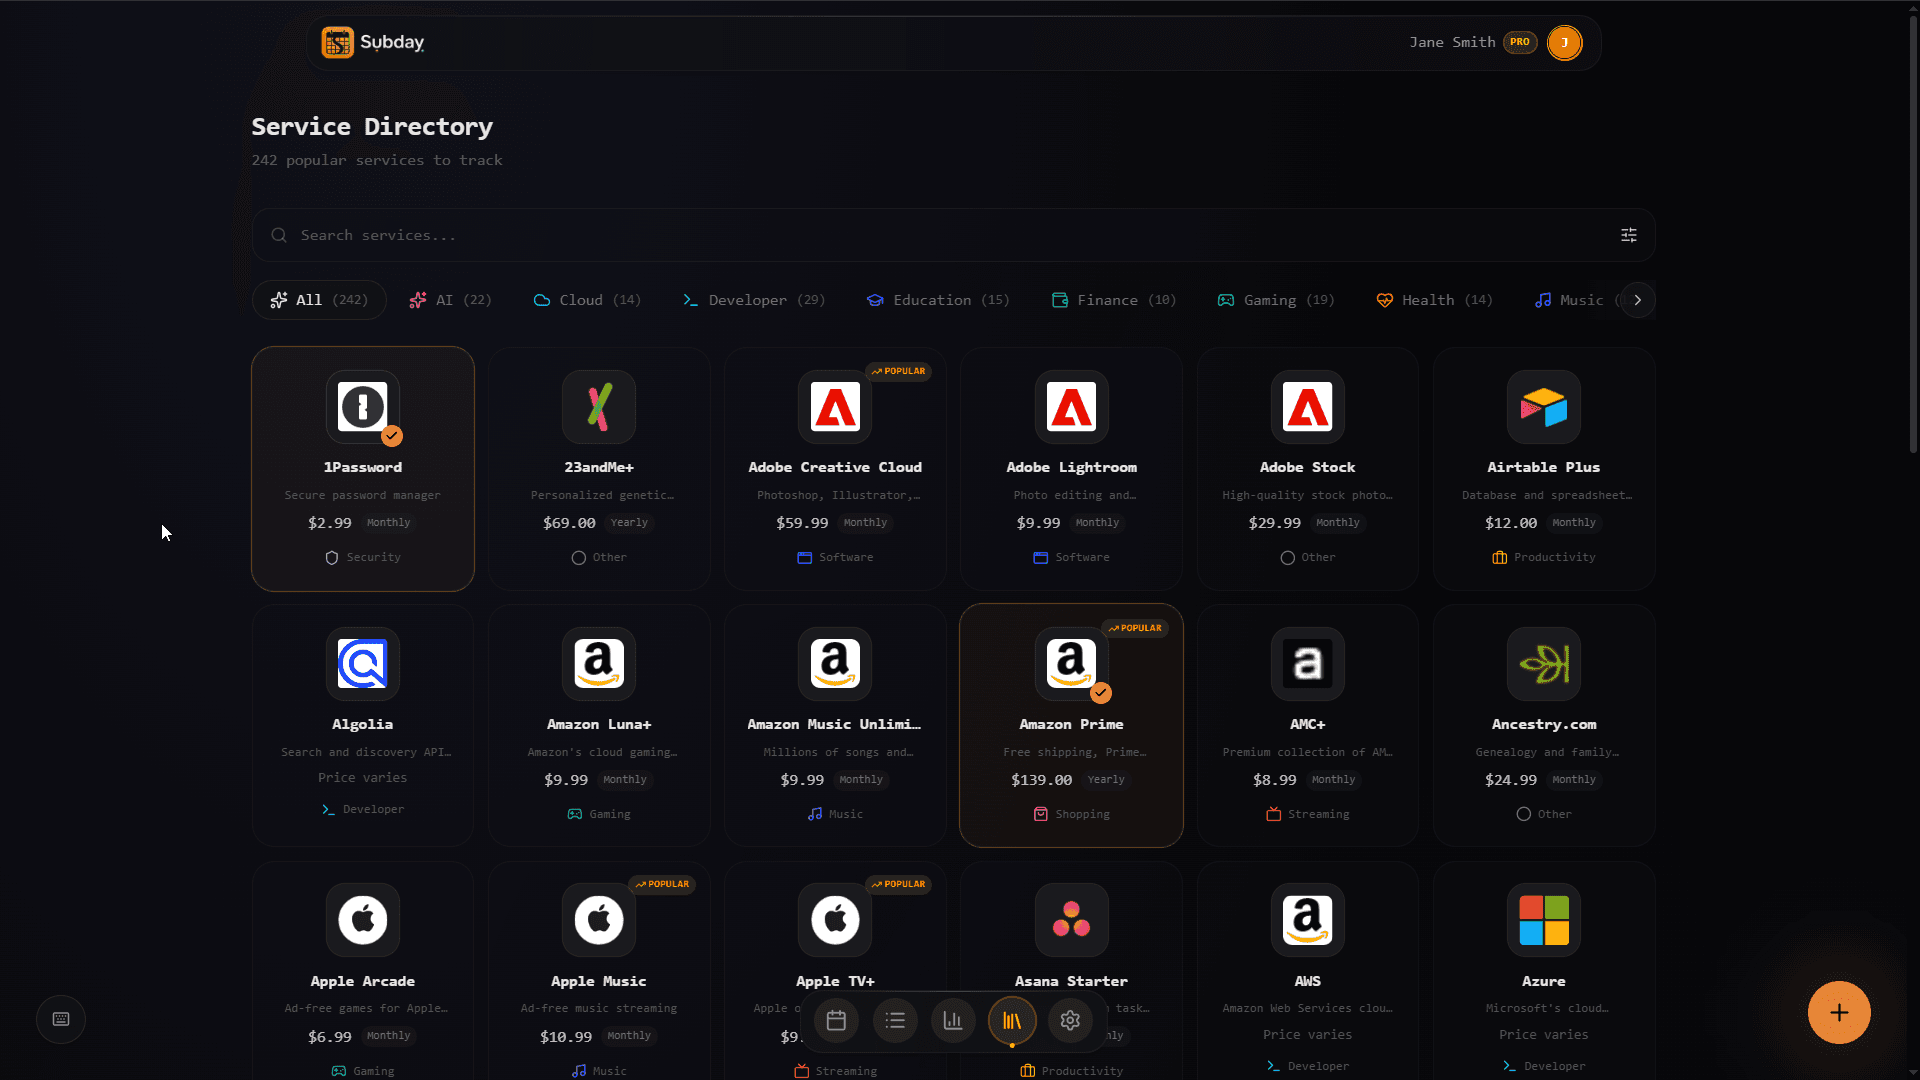1920x1080 pixels.
Task: Click the Jane Smith name
Action: pos(1452,42)
